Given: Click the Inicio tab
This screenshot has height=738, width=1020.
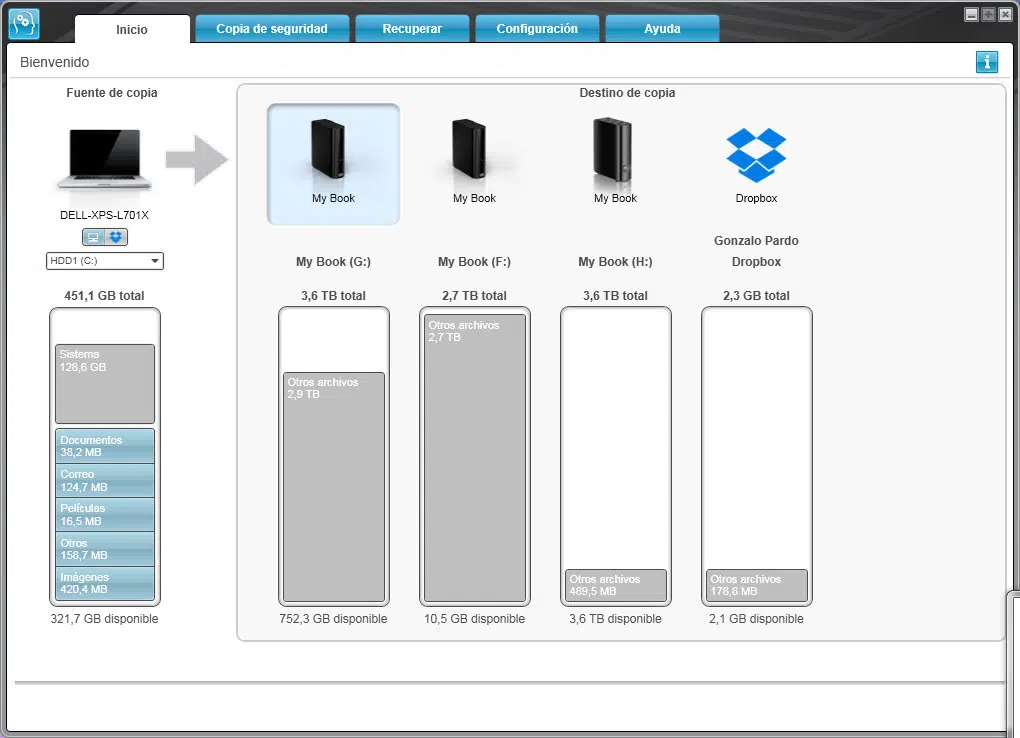Looking at the screenshot, I should pos(132,29).
